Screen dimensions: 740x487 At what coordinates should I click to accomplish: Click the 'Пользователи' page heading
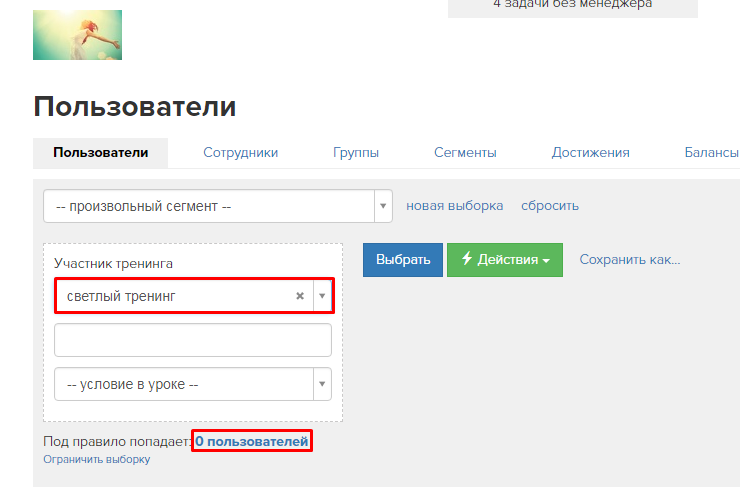pos(135,106)
